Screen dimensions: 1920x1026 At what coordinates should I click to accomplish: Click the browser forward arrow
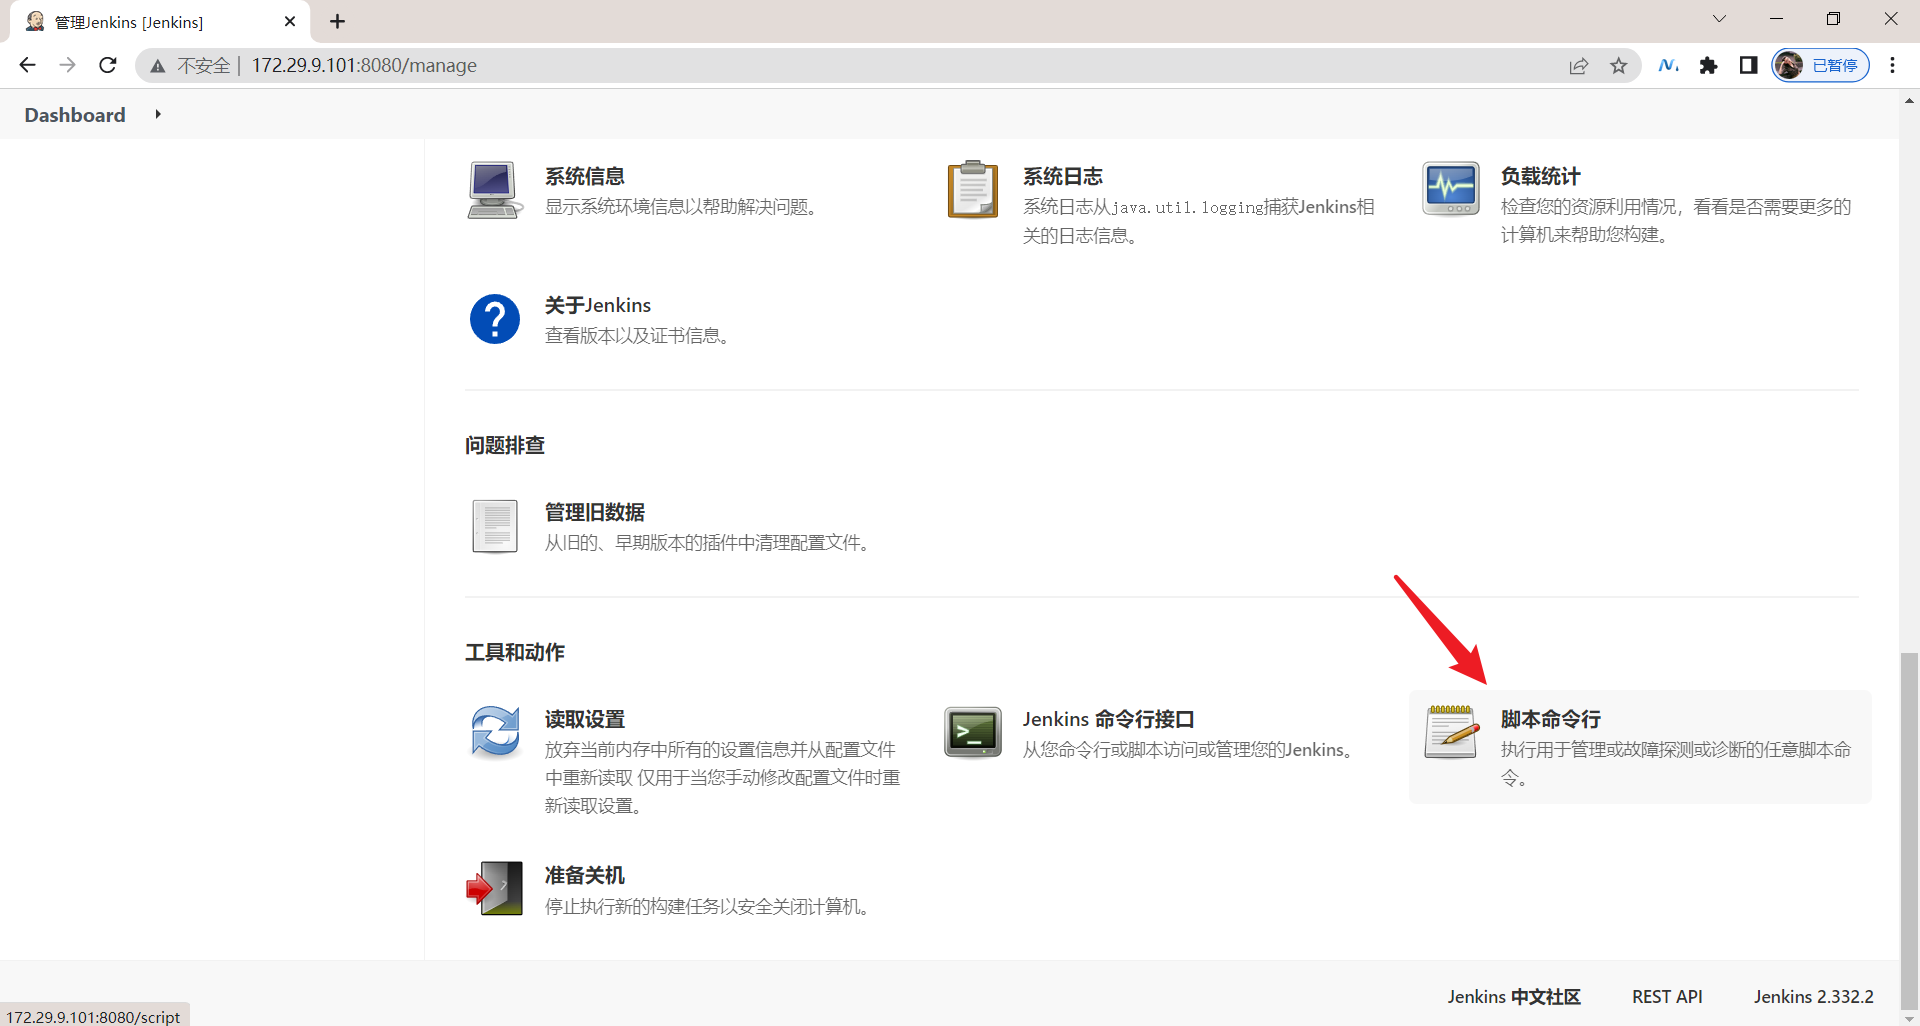coord(67,65)
